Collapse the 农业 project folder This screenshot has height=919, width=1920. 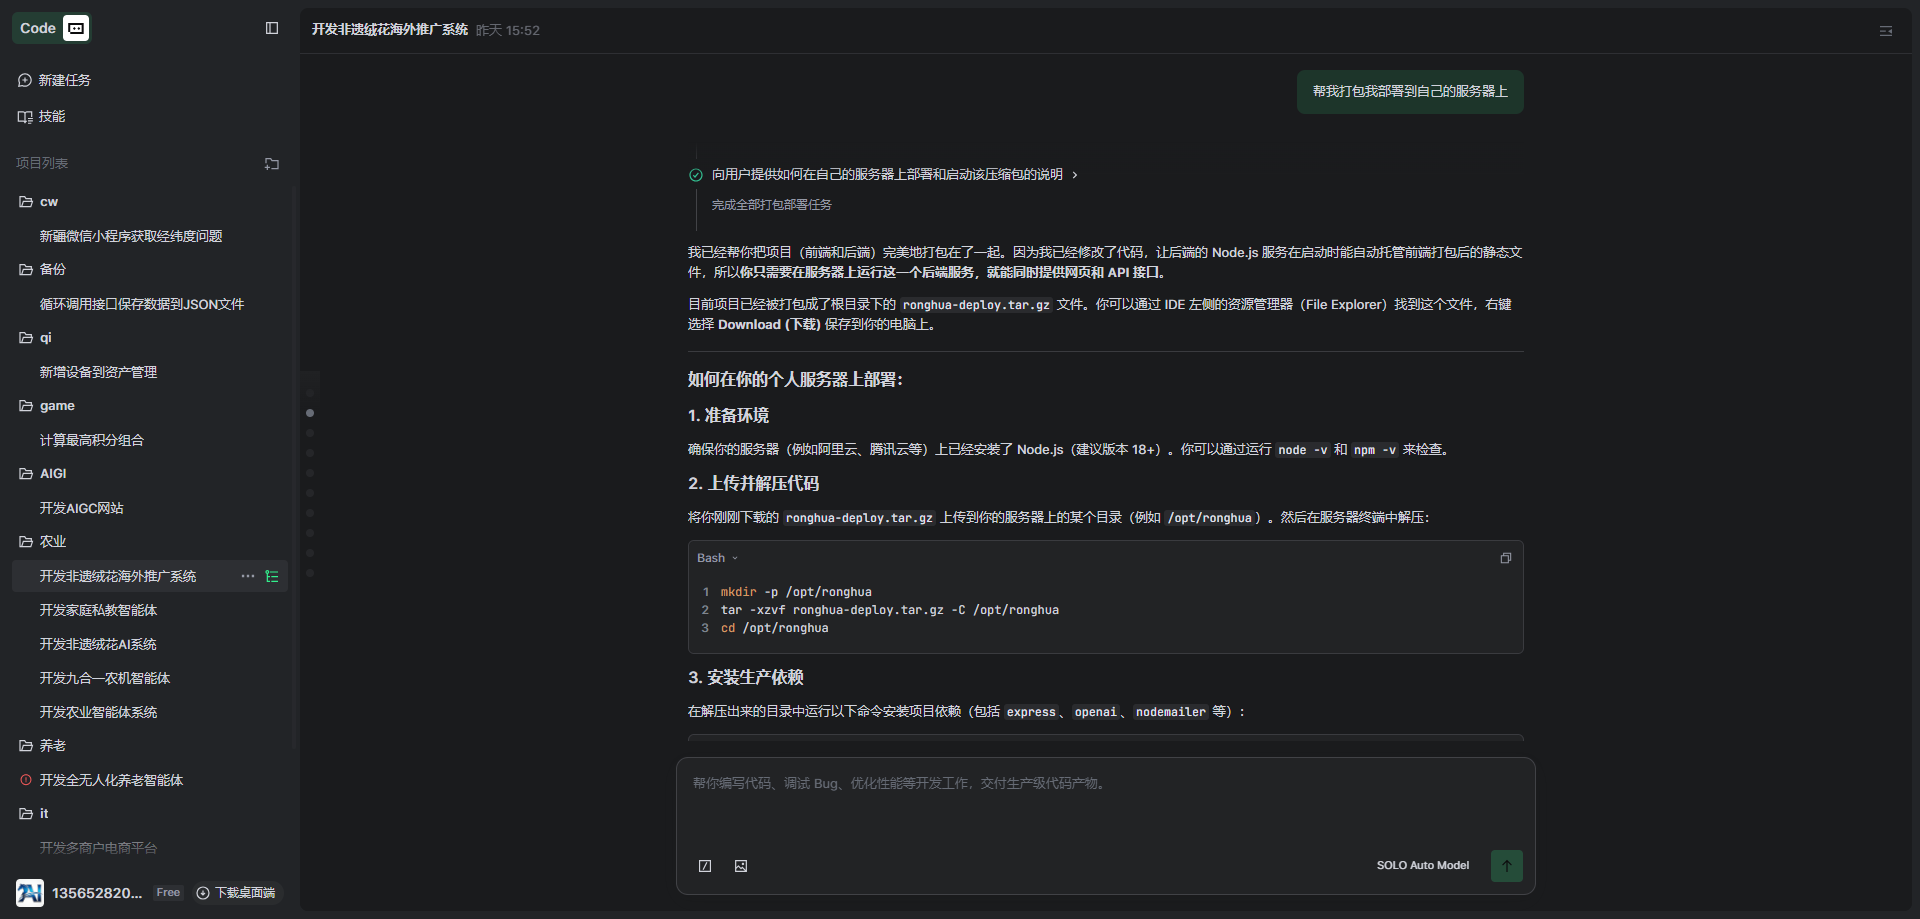click(x=26, y=542)
